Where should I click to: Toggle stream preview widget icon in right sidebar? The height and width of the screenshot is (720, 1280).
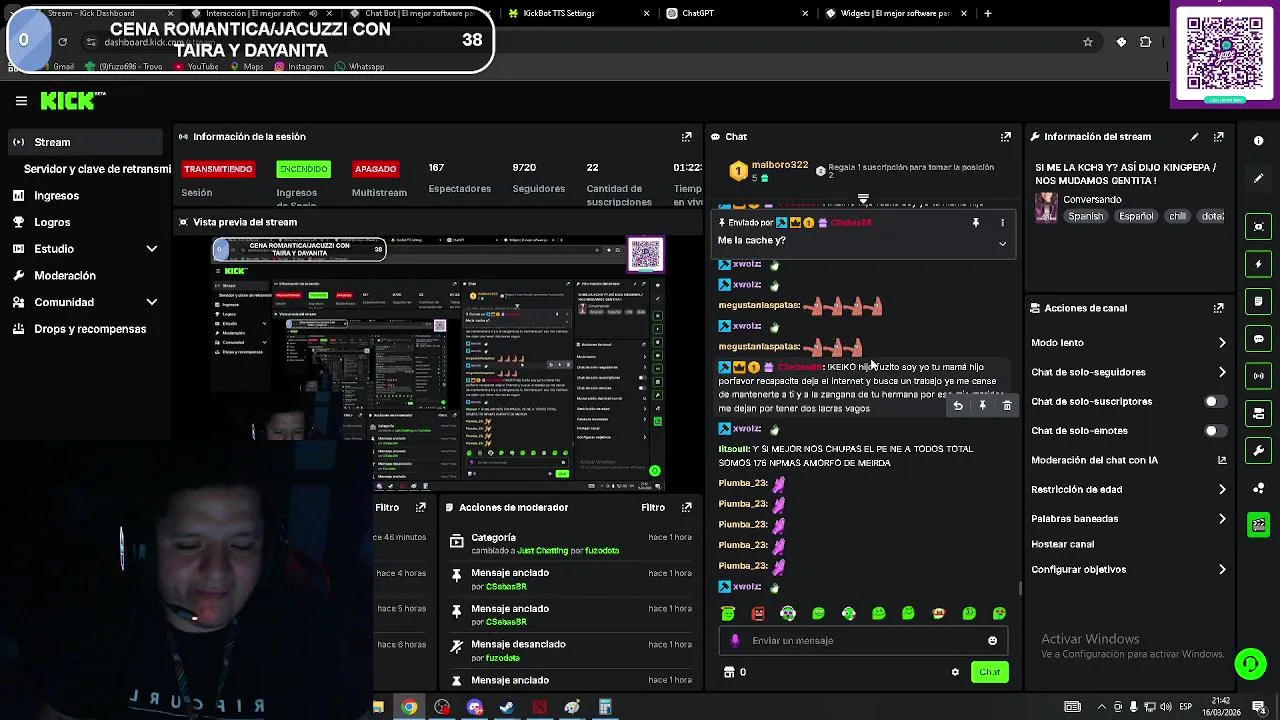click(1259, 227)
